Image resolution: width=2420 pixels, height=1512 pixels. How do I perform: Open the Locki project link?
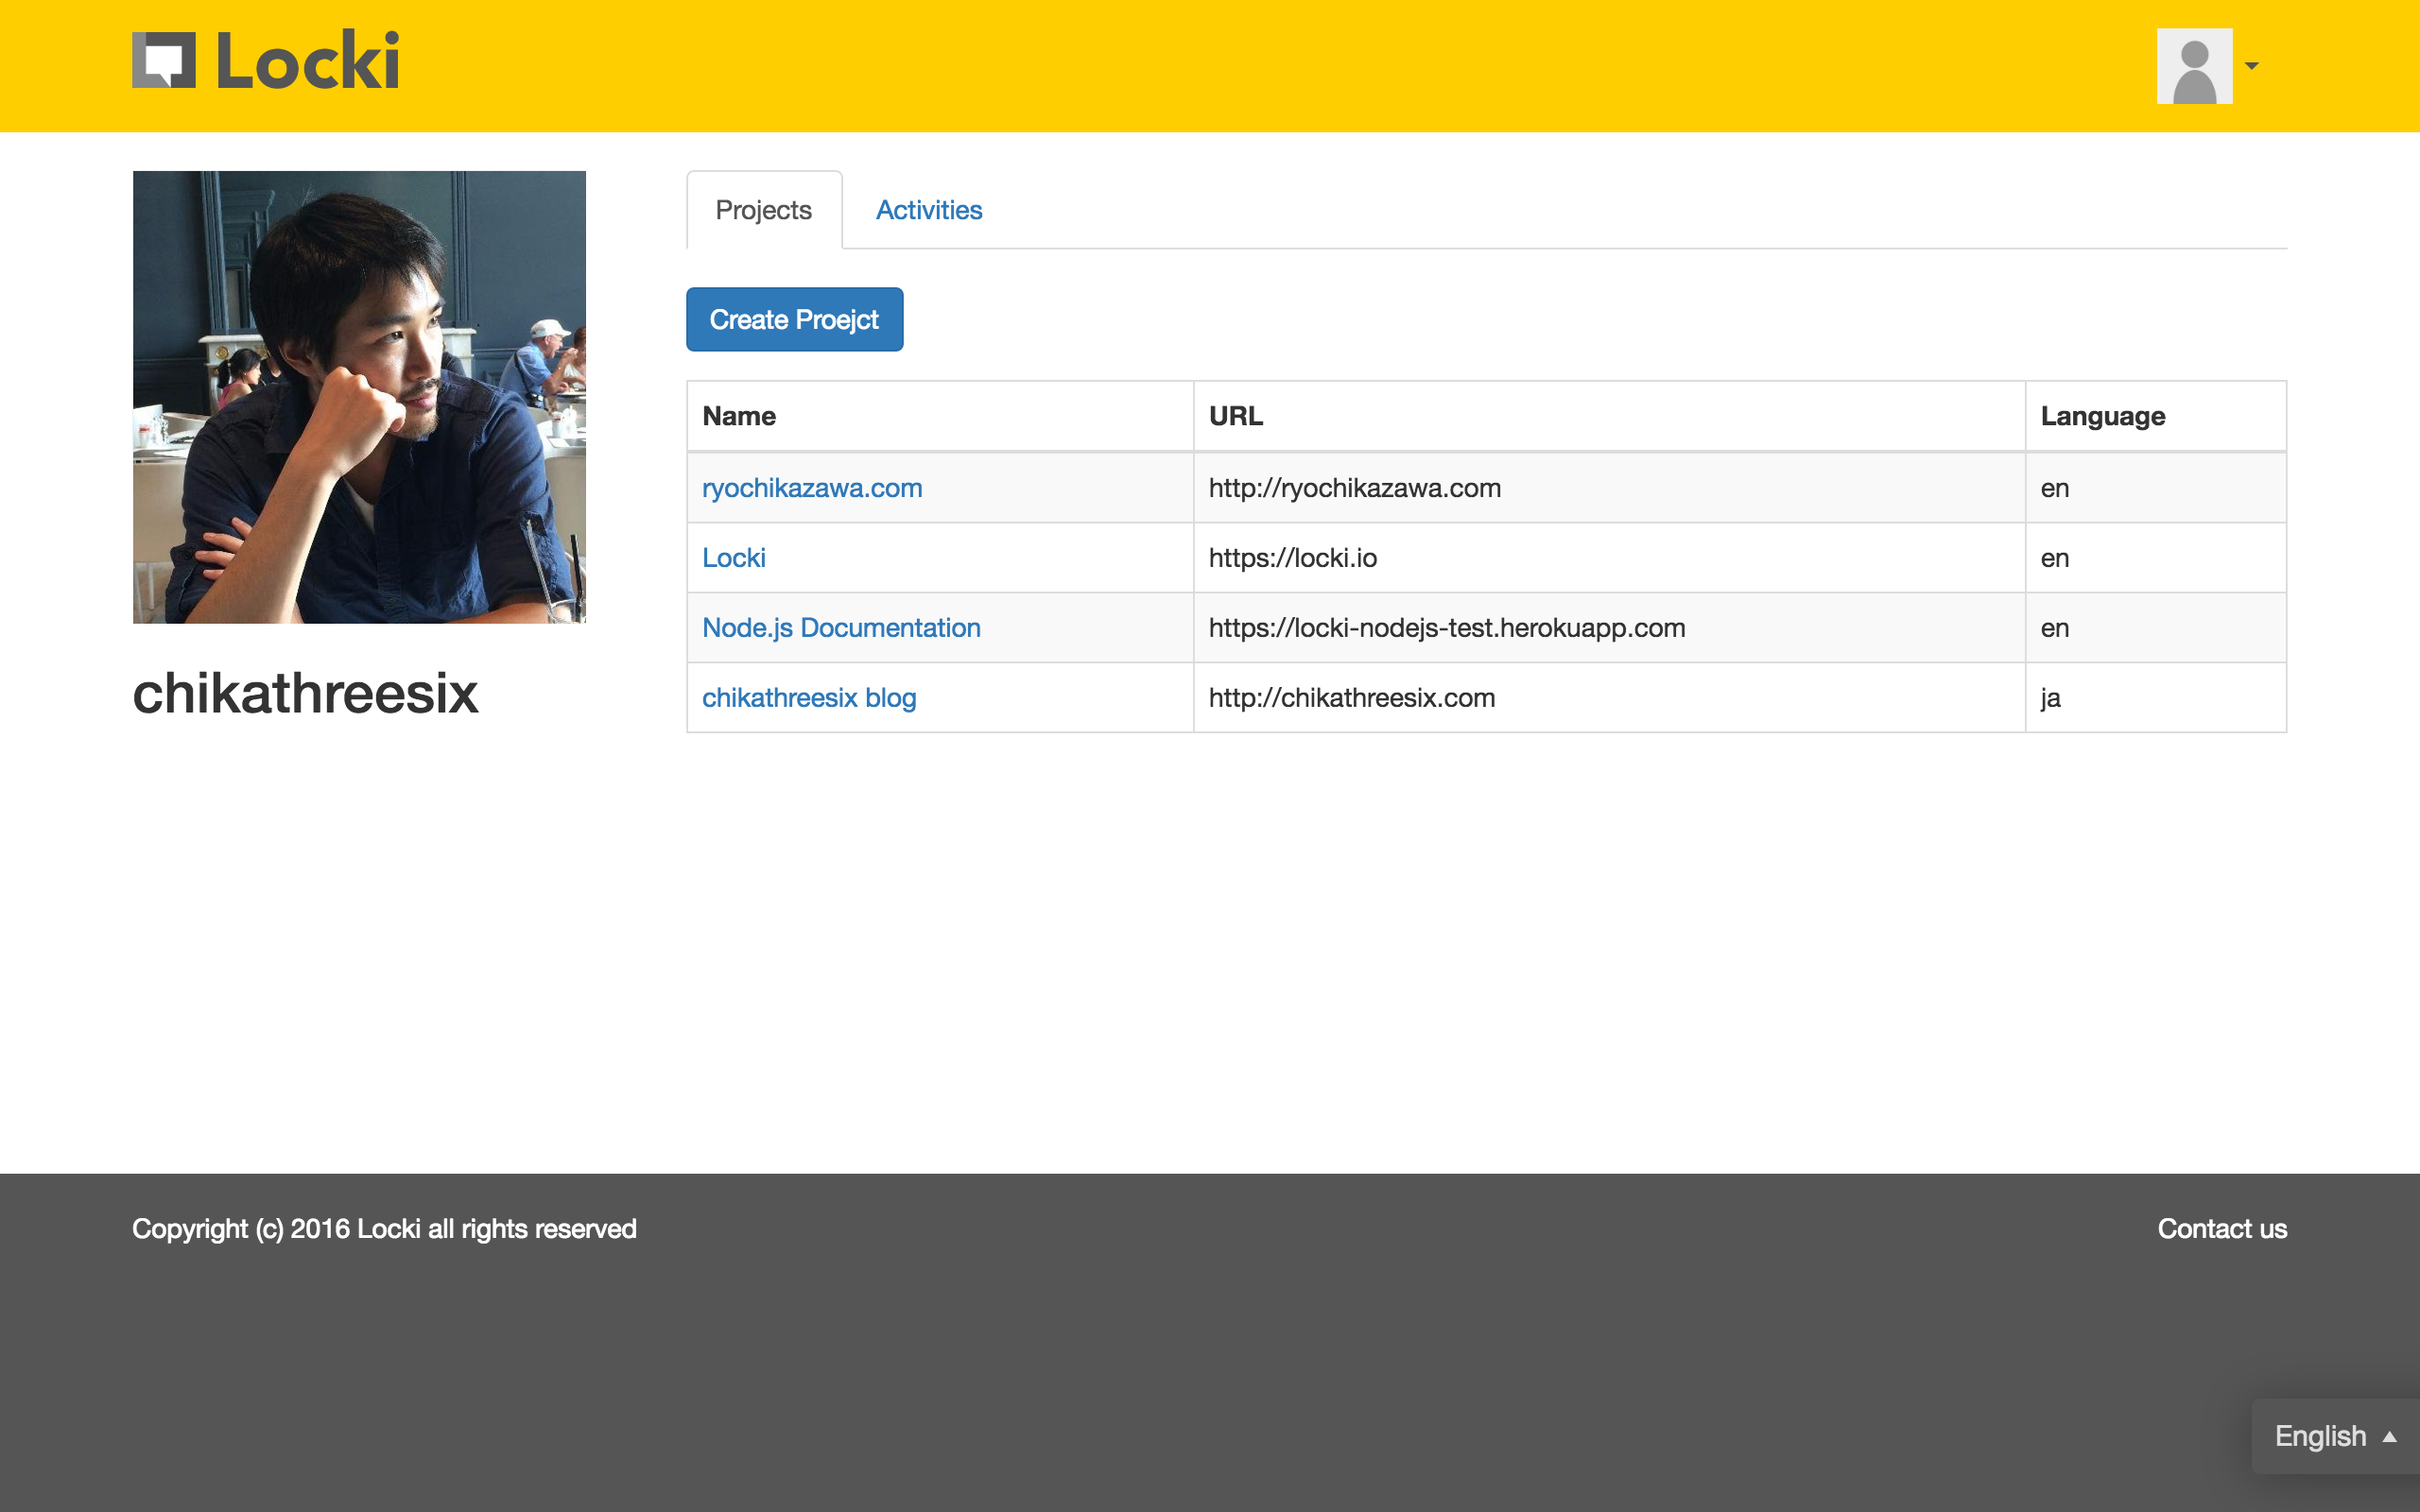click(x=733, y=558)
